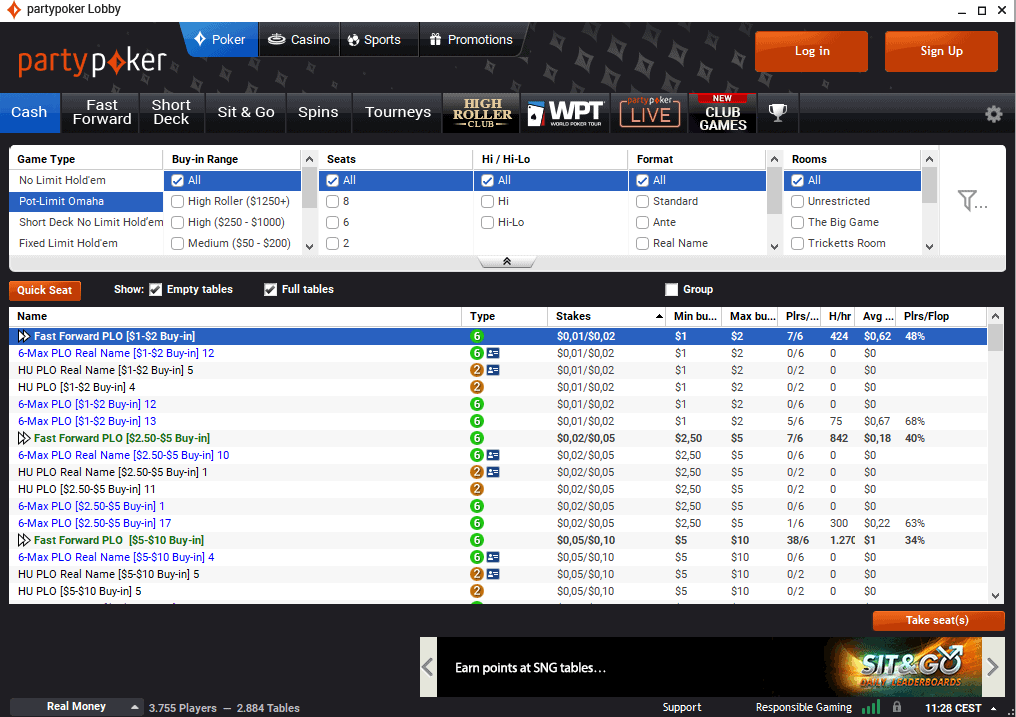Open the filter funnel icon
The height and width of the screenshot is (717, 1016).
(x=971, y=201)
